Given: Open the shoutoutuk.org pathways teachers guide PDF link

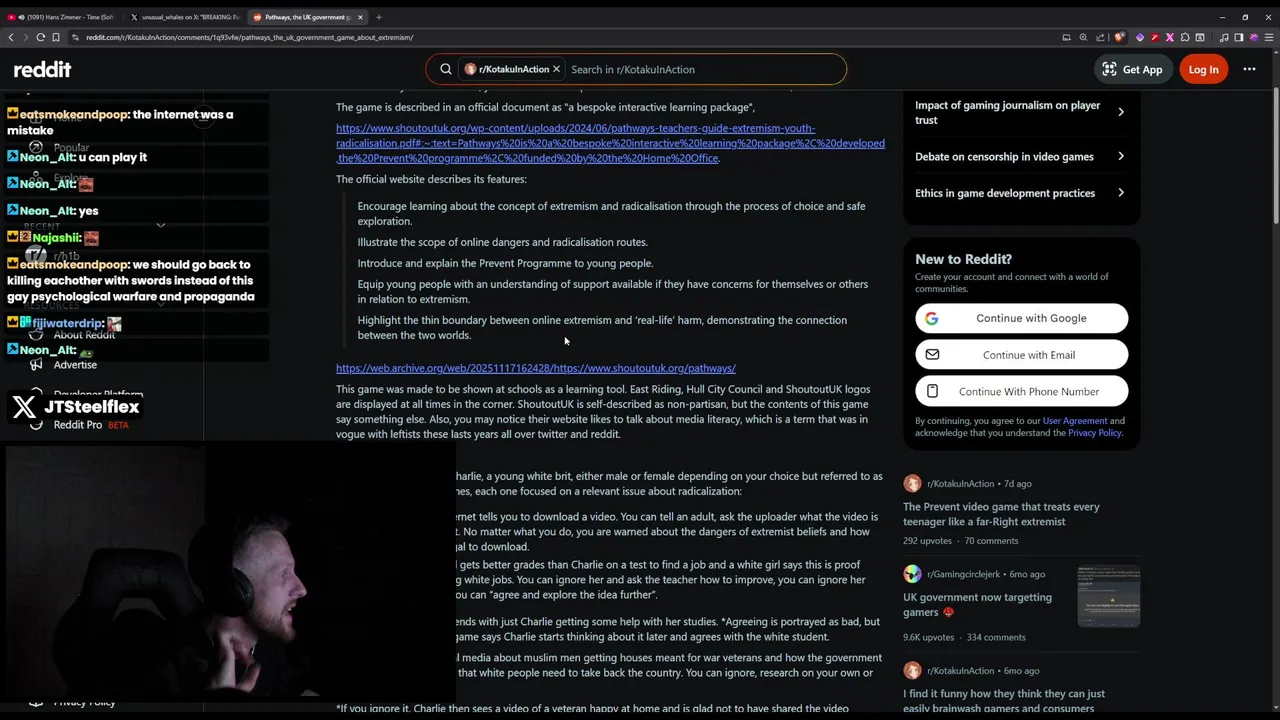Looking at the screenshot, I should pos(610,143).
